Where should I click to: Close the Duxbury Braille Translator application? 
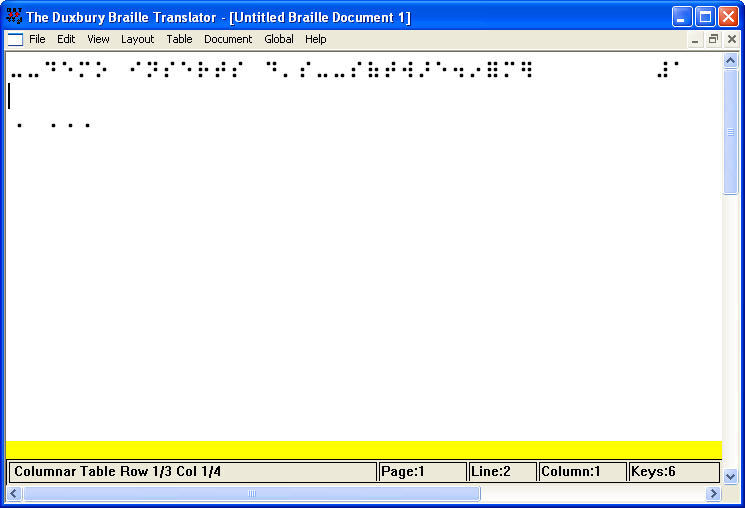728,17
